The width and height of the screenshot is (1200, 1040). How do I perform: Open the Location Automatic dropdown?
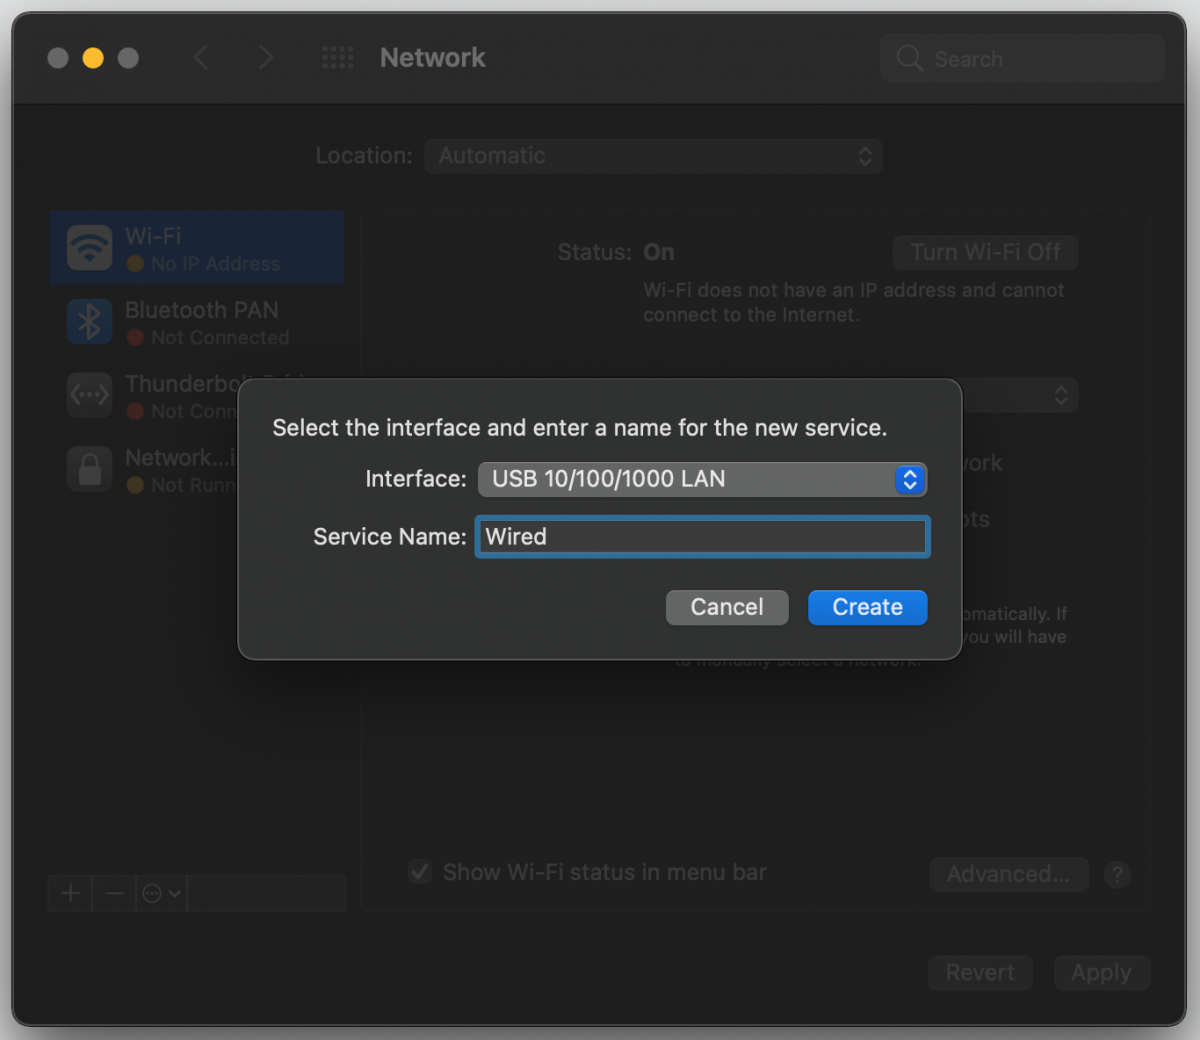point(653,156)
